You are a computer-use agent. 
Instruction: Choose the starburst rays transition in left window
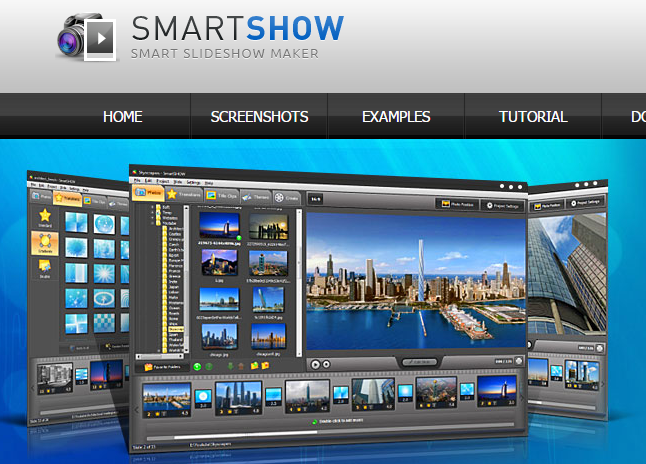(x=104, y=273)
